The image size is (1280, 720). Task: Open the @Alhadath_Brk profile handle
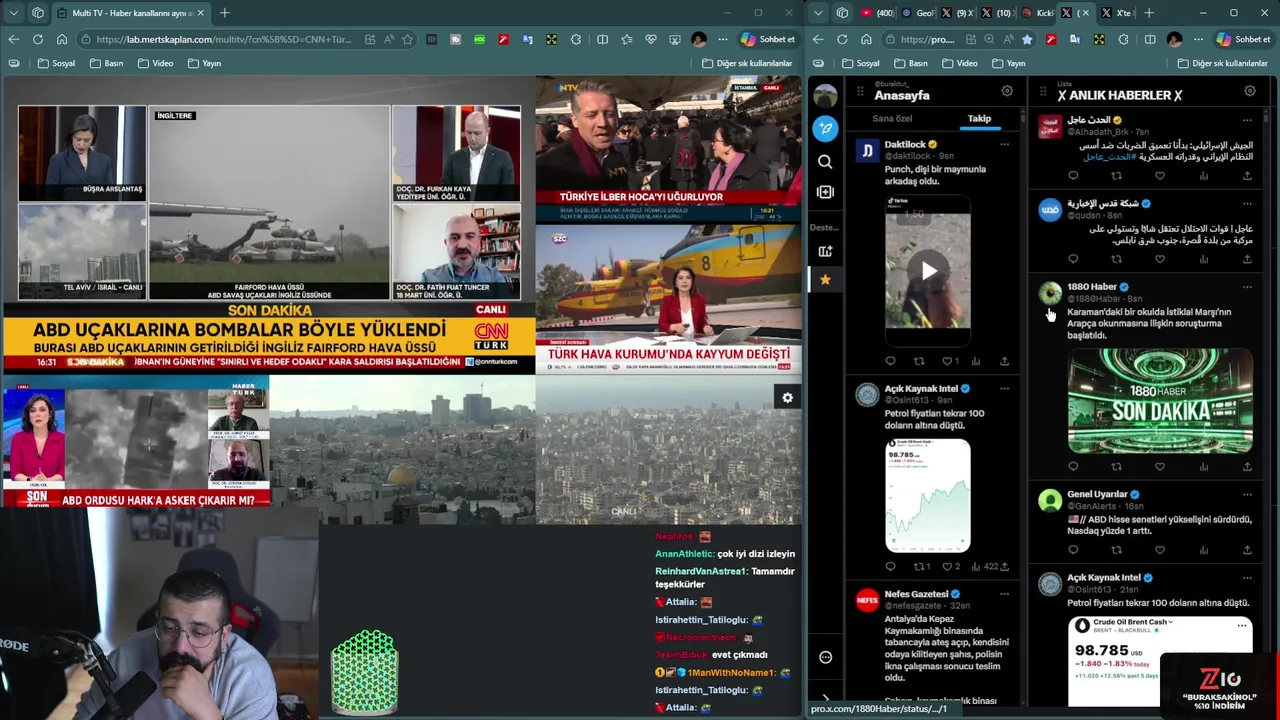pos(1098,132)
